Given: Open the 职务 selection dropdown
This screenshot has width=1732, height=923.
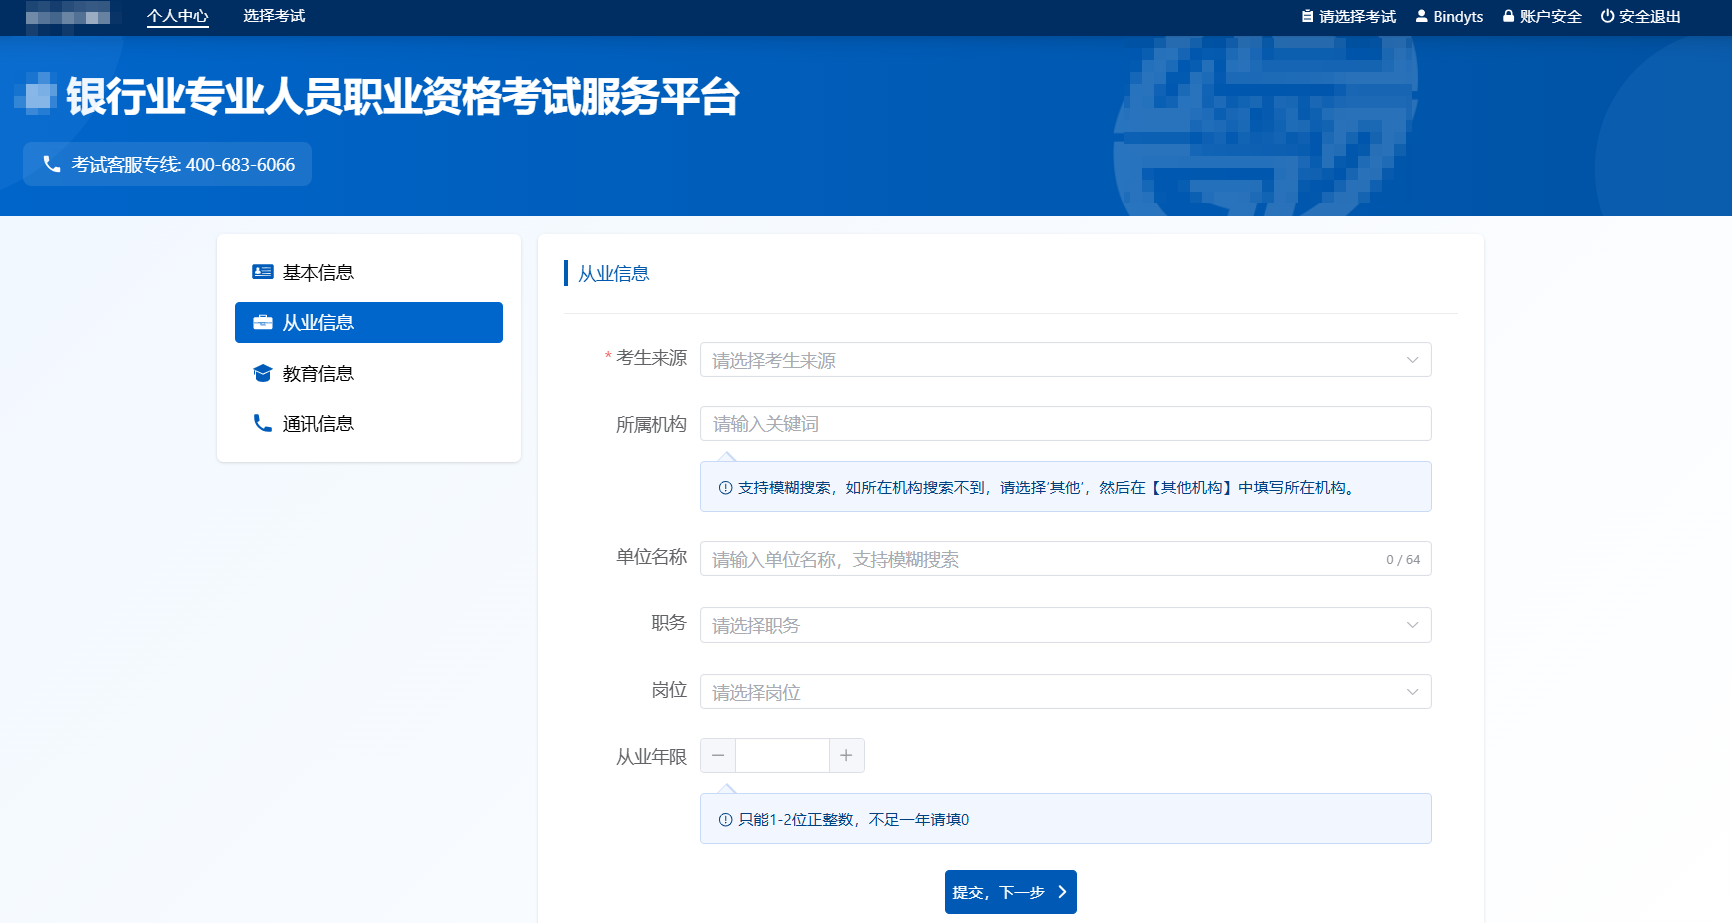Looking at the screenshot, I should pos(1065,625).
